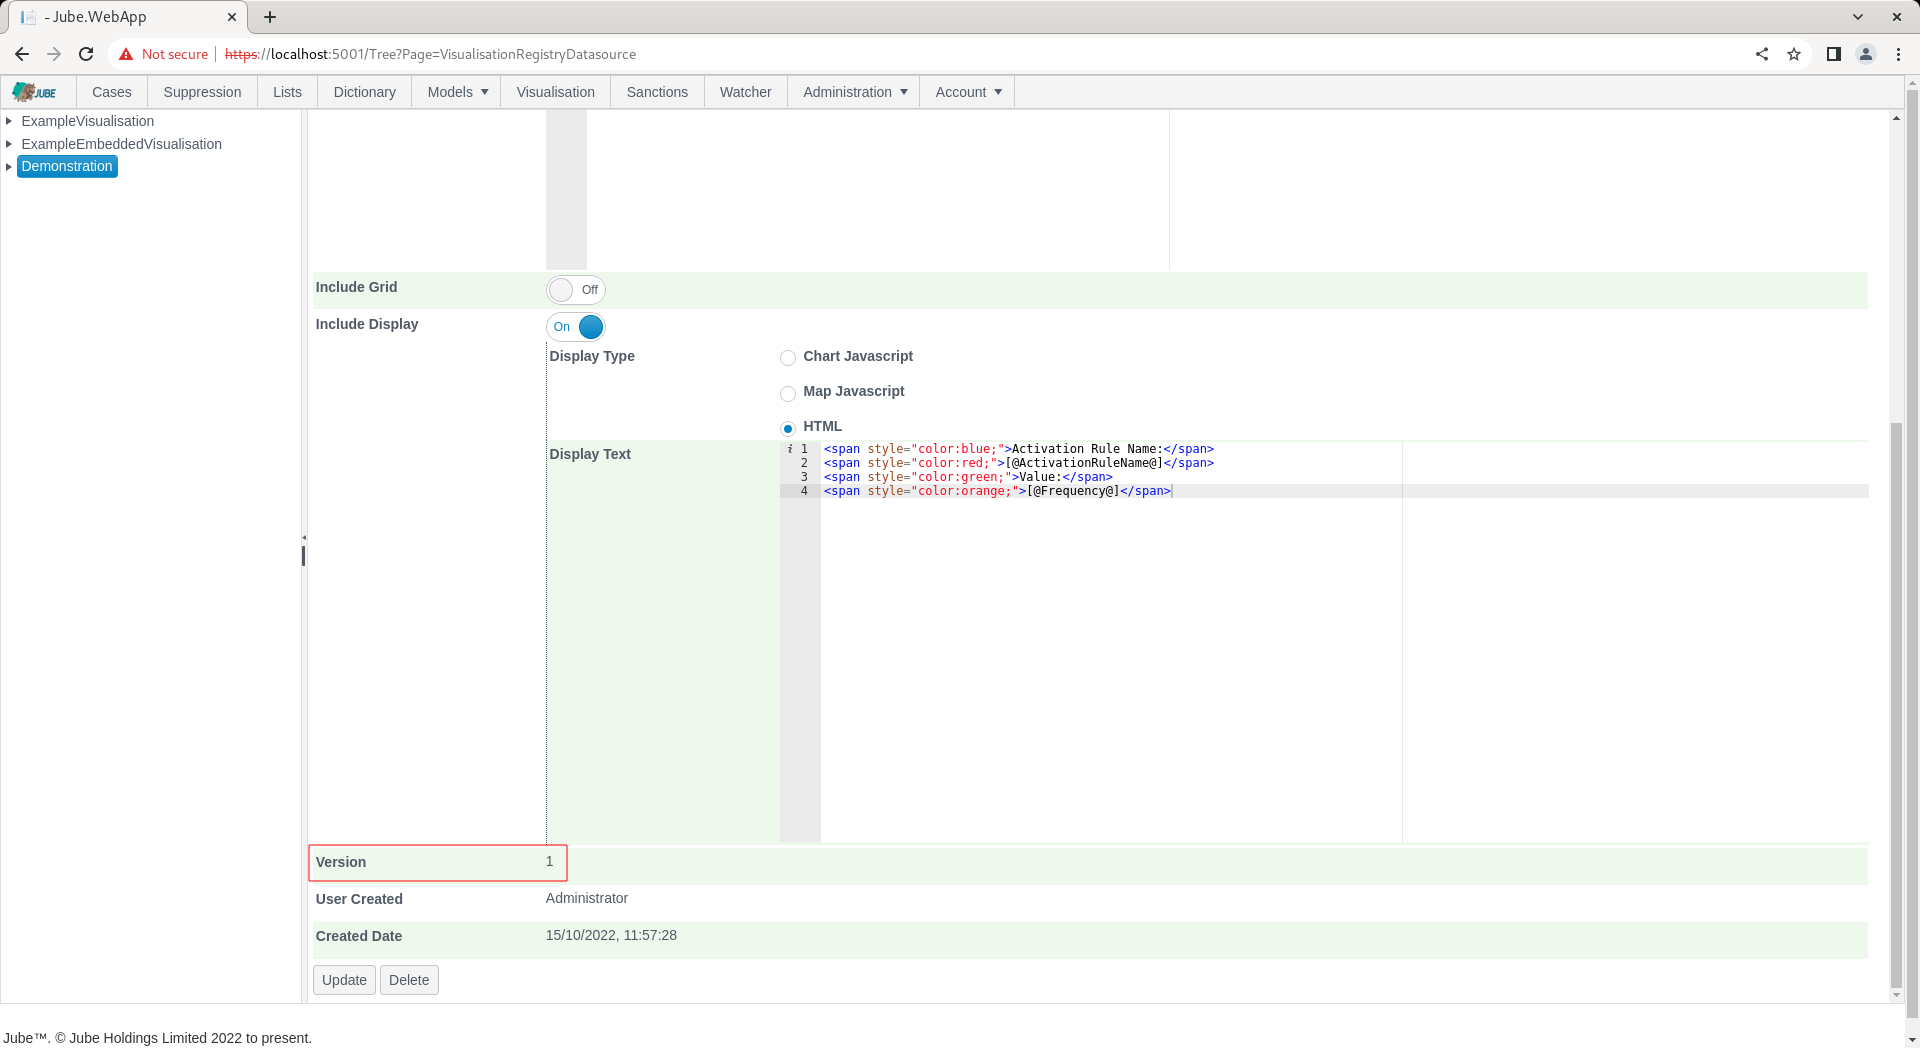Open a new browser tab
This screenshot has height=1048, width=1920.
(x=270, y=17)
